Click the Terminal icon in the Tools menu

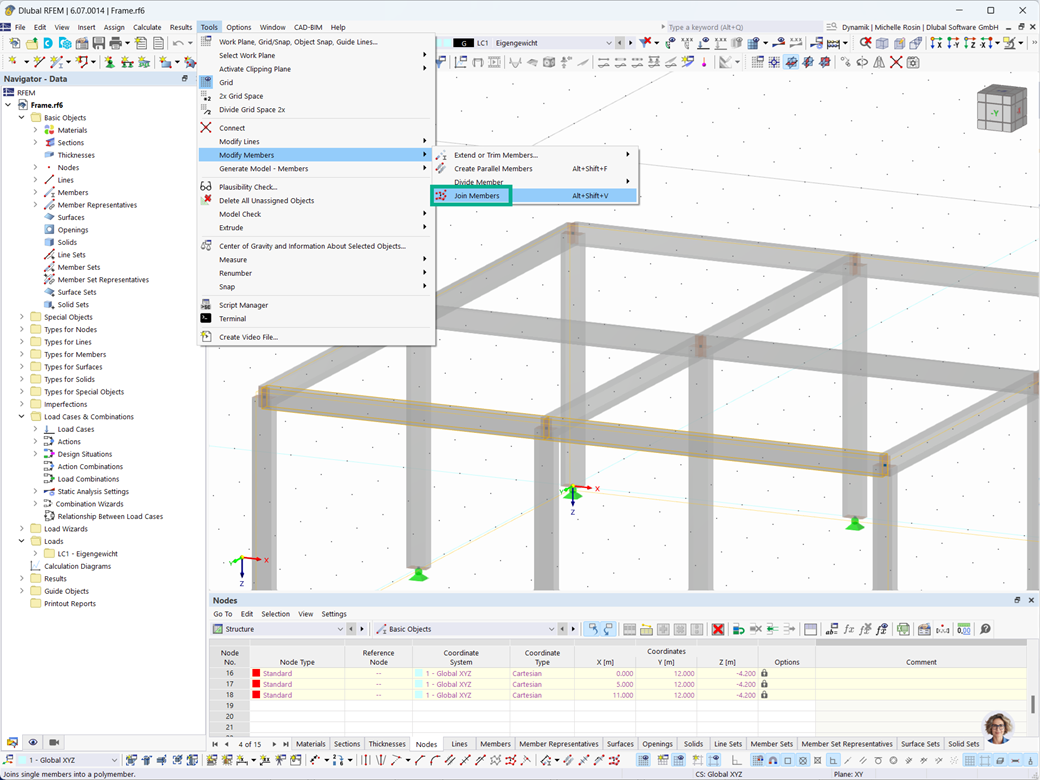click(206, 318)
